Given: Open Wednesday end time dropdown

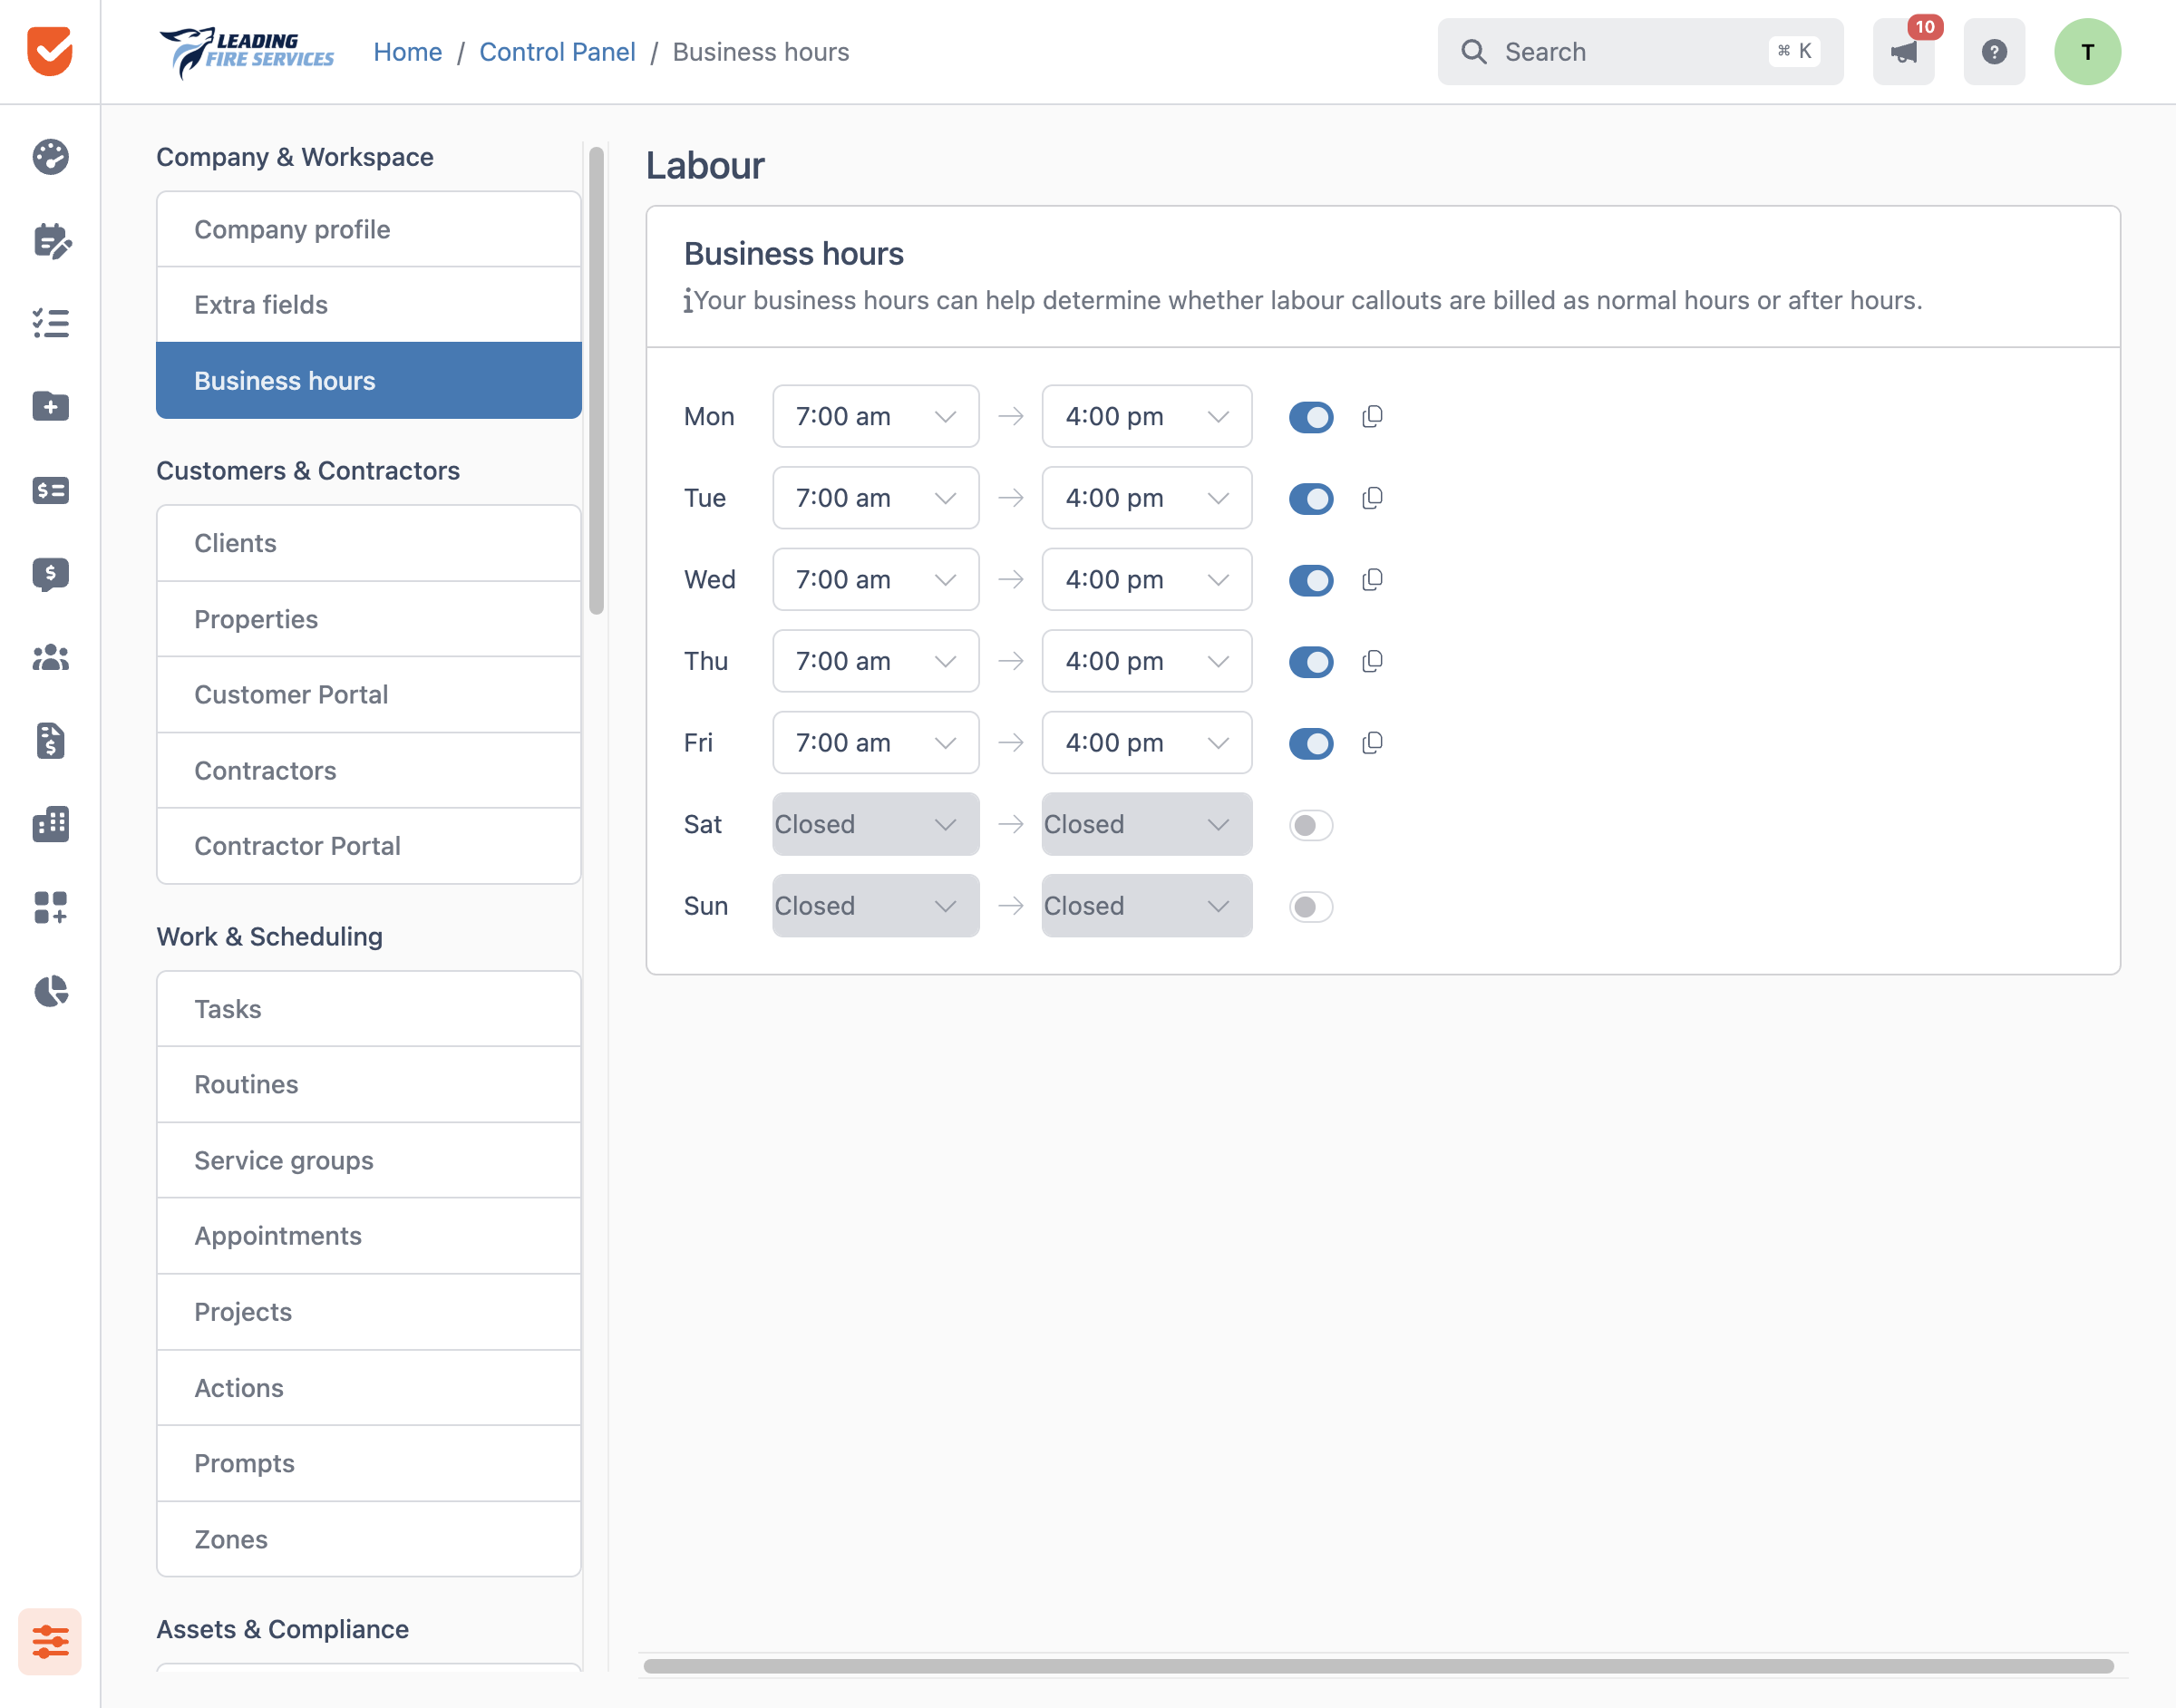Looking at the screenshot, I should coord(1147,579).
